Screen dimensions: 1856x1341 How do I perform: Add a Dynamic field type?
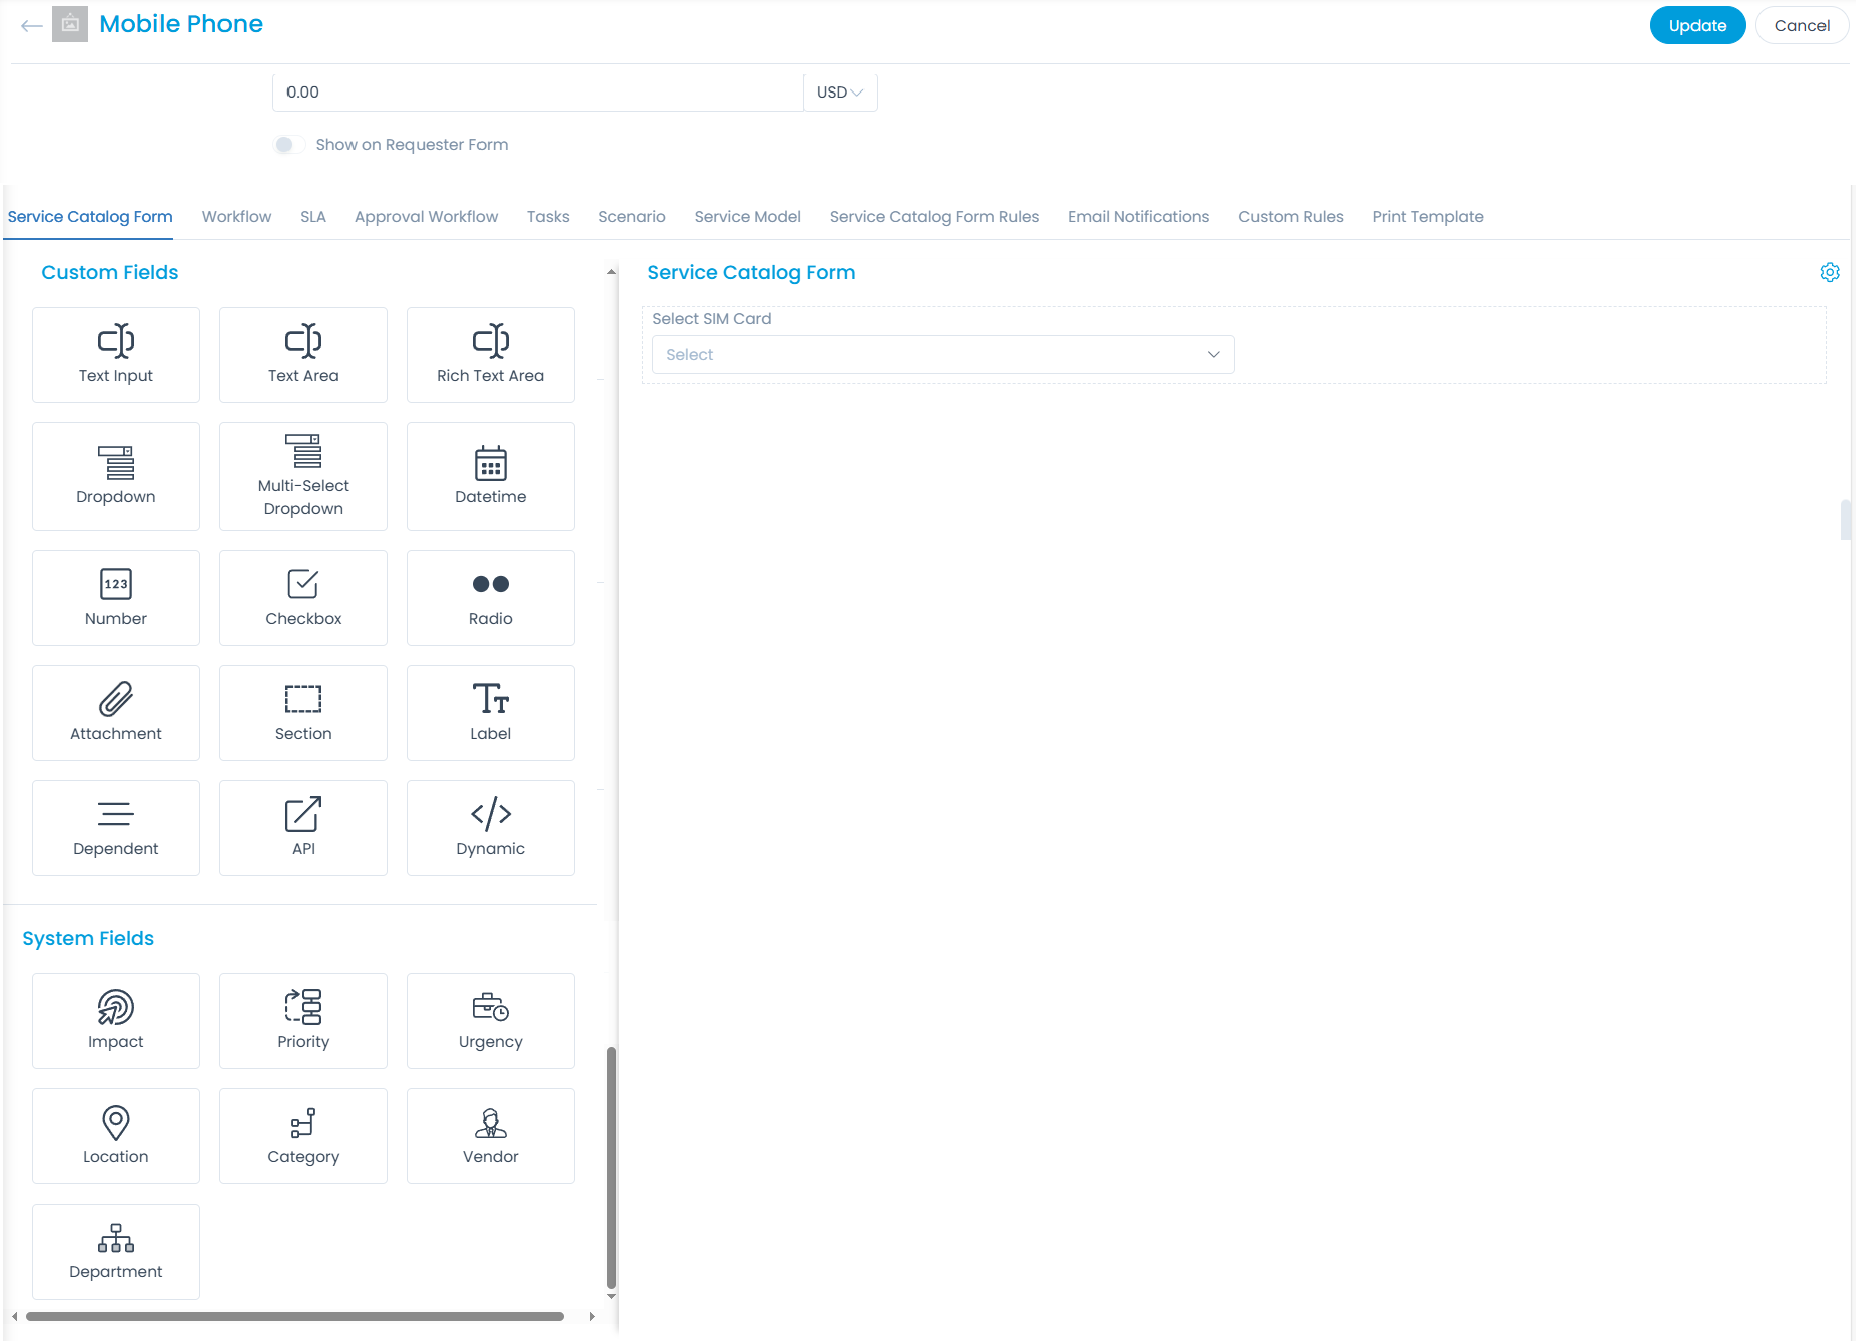[490, 827]
